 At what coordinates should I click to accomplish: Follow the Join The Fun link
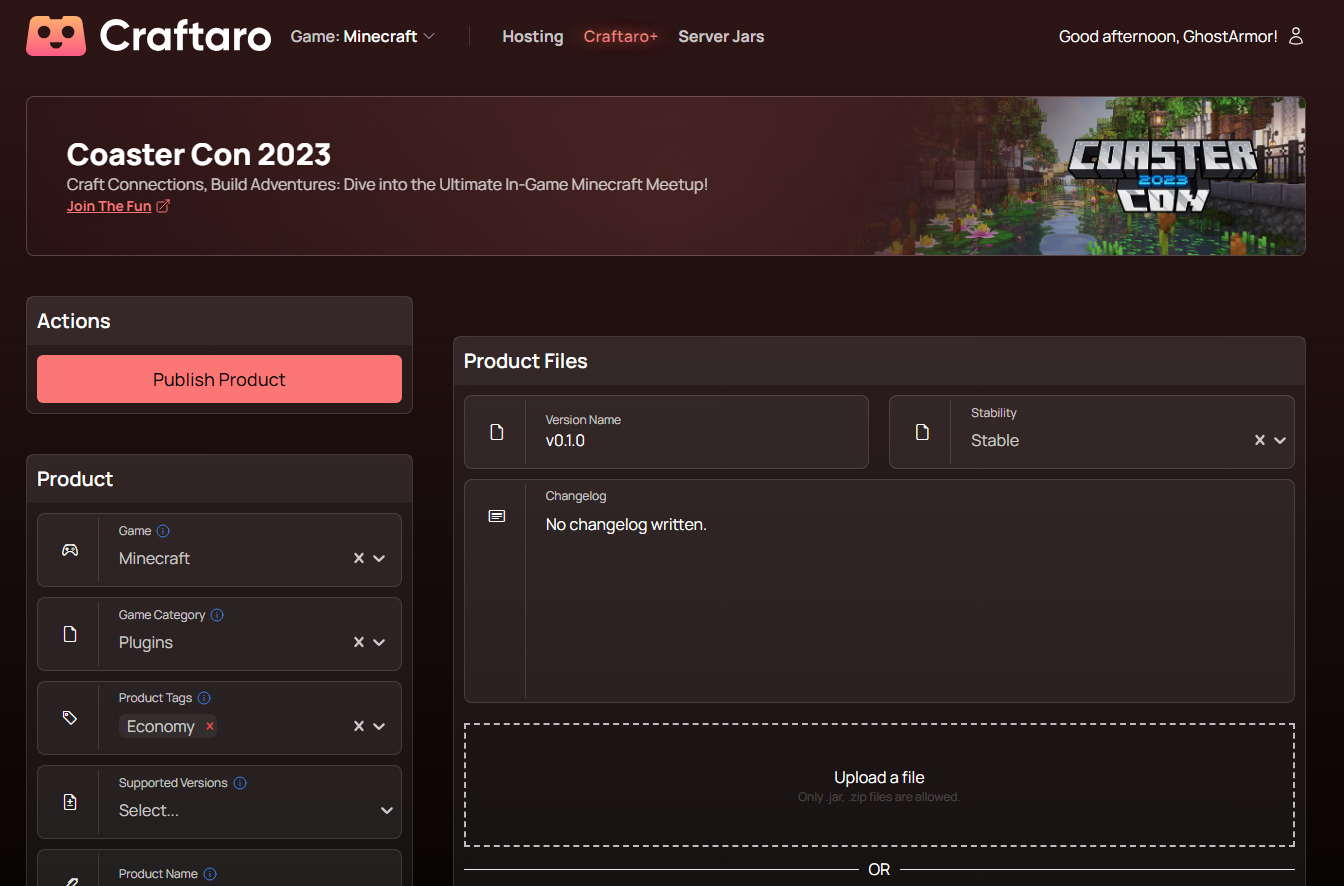point(109,206)
